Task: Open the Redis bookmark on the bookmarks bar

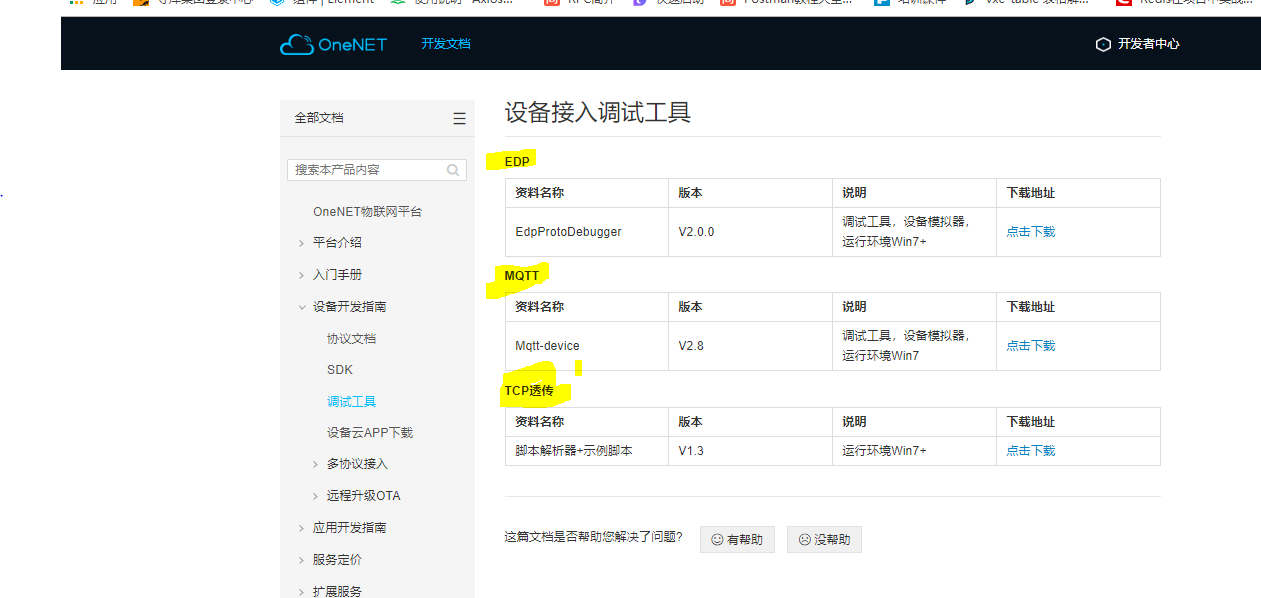Action: pos(1190,3)
